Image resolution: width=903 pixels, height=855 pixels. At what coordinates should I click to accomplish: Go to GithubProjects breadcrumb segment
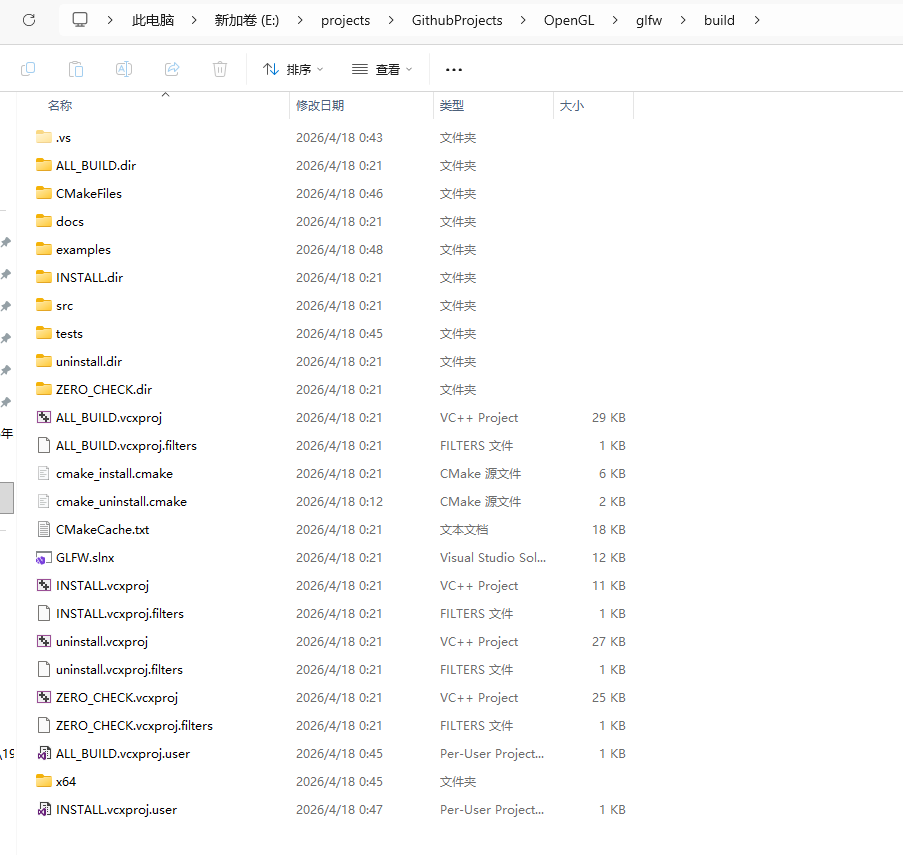457,20
